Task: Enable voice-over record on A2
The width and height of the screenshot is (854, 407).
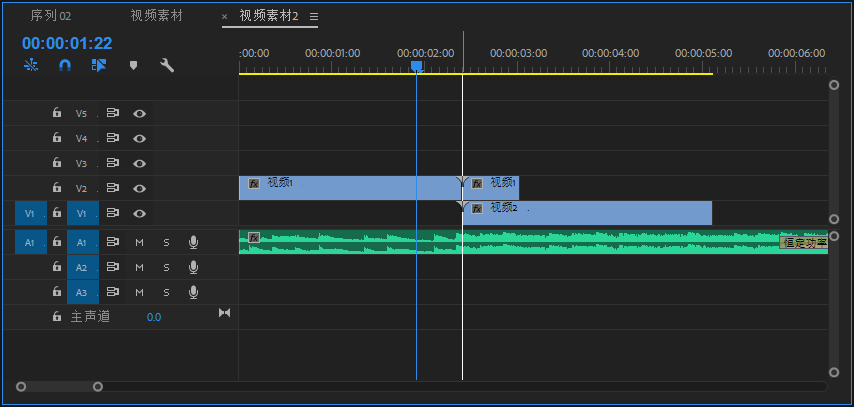Action: (x=193, y=268)
